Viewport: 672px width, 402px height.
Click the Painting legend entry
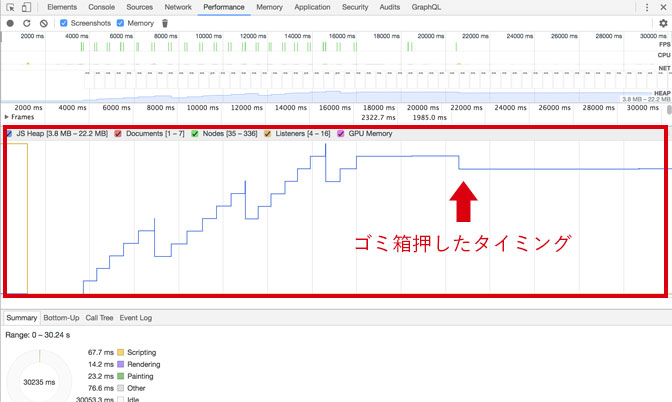tap(140, 376)
